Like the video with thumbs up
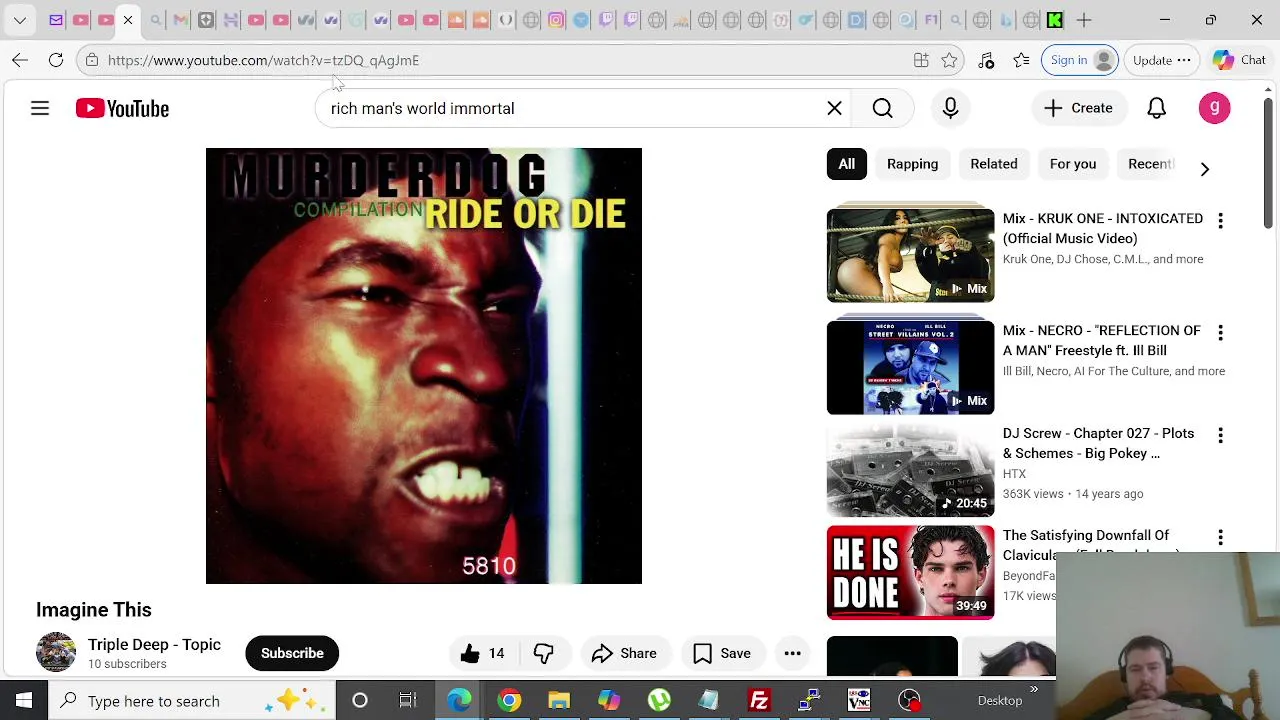Viewport: 1280px width, 720px height. tap(482, 653)
